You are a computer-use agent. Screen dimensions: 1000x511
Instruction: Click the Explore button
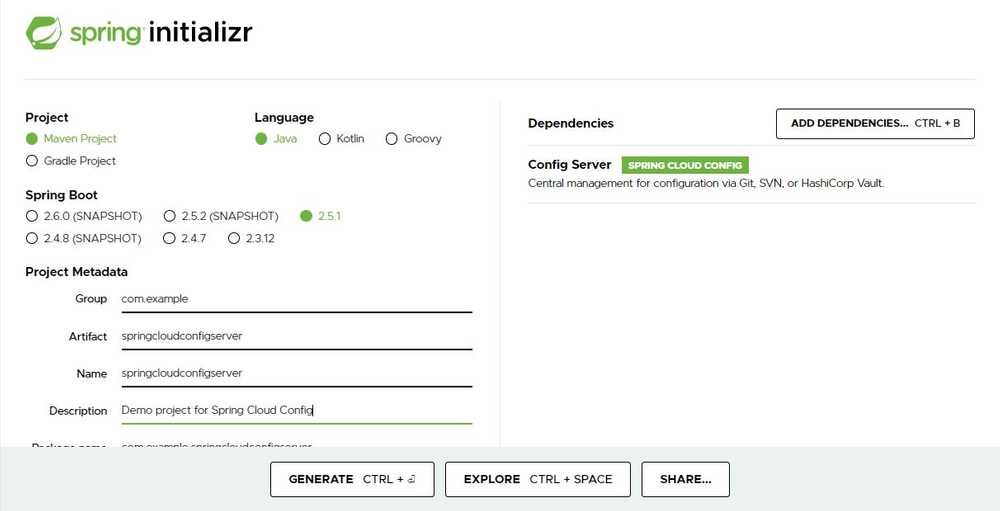pyautogui.click(x=538, y=479)
